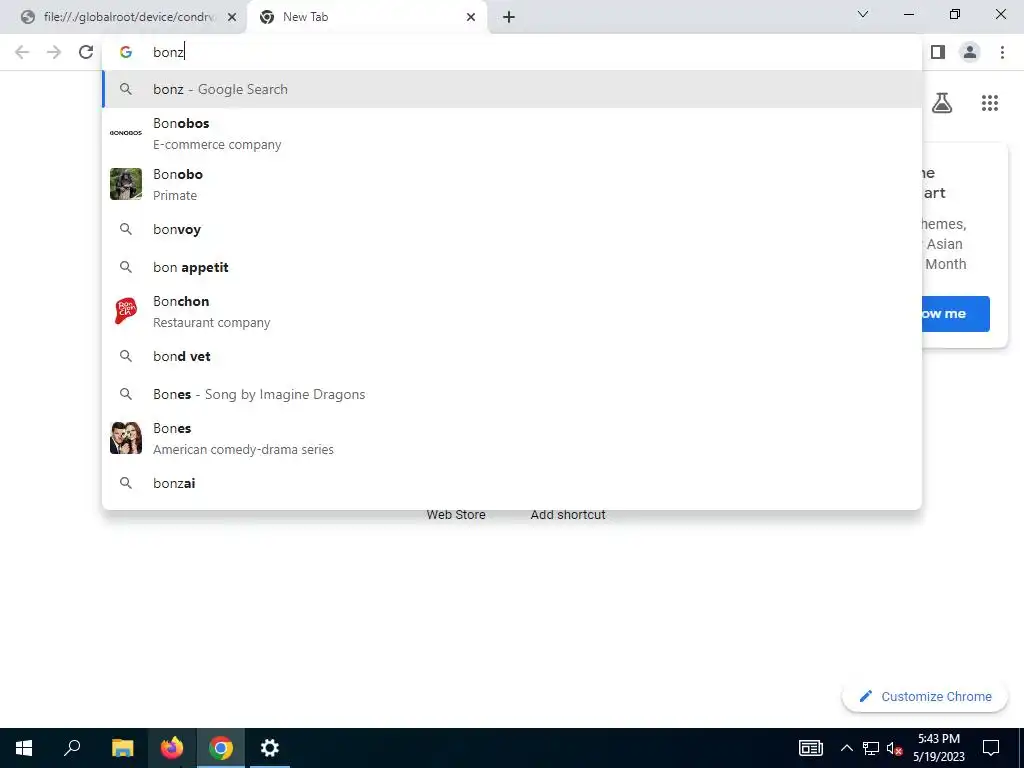Screen dimensions: 1024x768
Task: Click the search icon beside 'bonvoy'
Action: pyautogui.click(x=125, y=229)
